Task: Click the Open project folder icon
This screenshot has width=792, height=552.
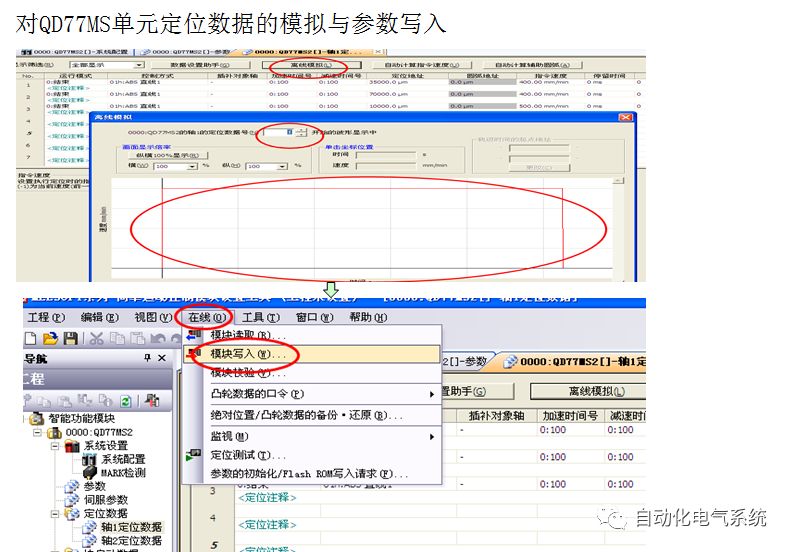Action: [x=49, y=339]
